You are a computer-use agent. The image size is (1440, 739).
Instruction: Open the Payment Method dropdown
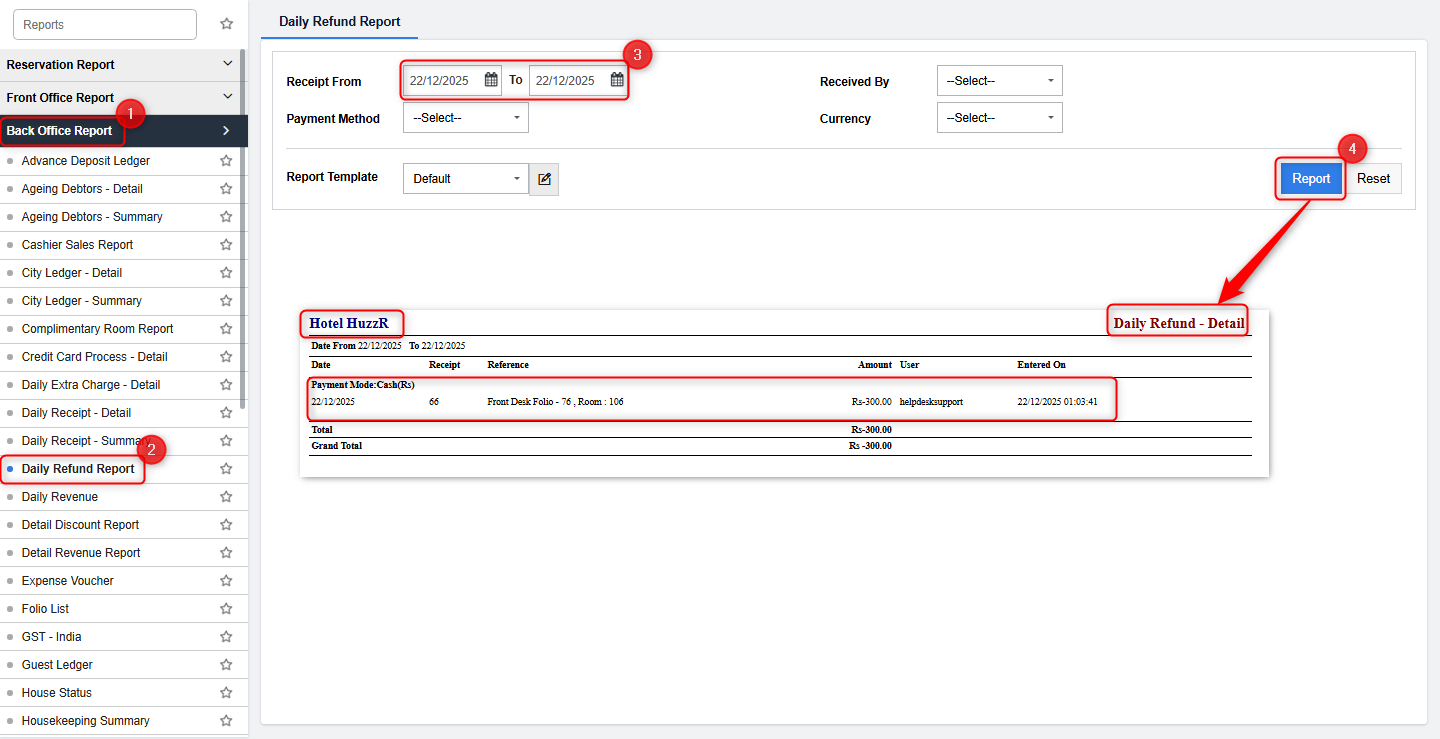pos(466,118)
